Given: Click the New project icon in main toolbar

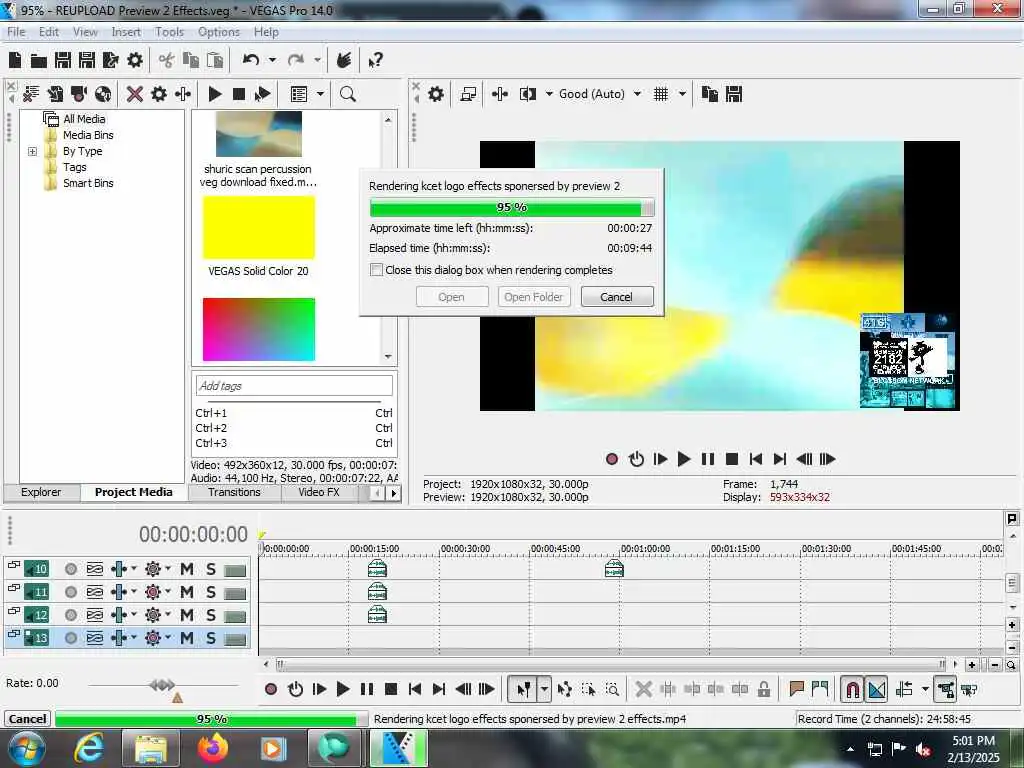Looking at the screenshot, I should (x=15, y=61).
